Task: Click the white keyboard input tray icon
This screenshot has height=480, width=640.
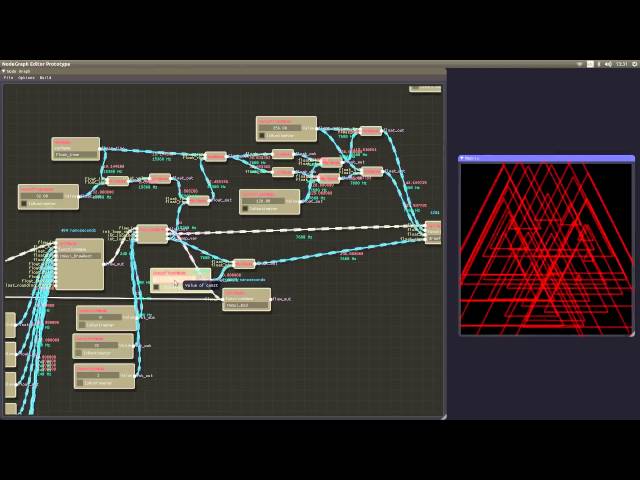Action: click(x=590, y=64)
